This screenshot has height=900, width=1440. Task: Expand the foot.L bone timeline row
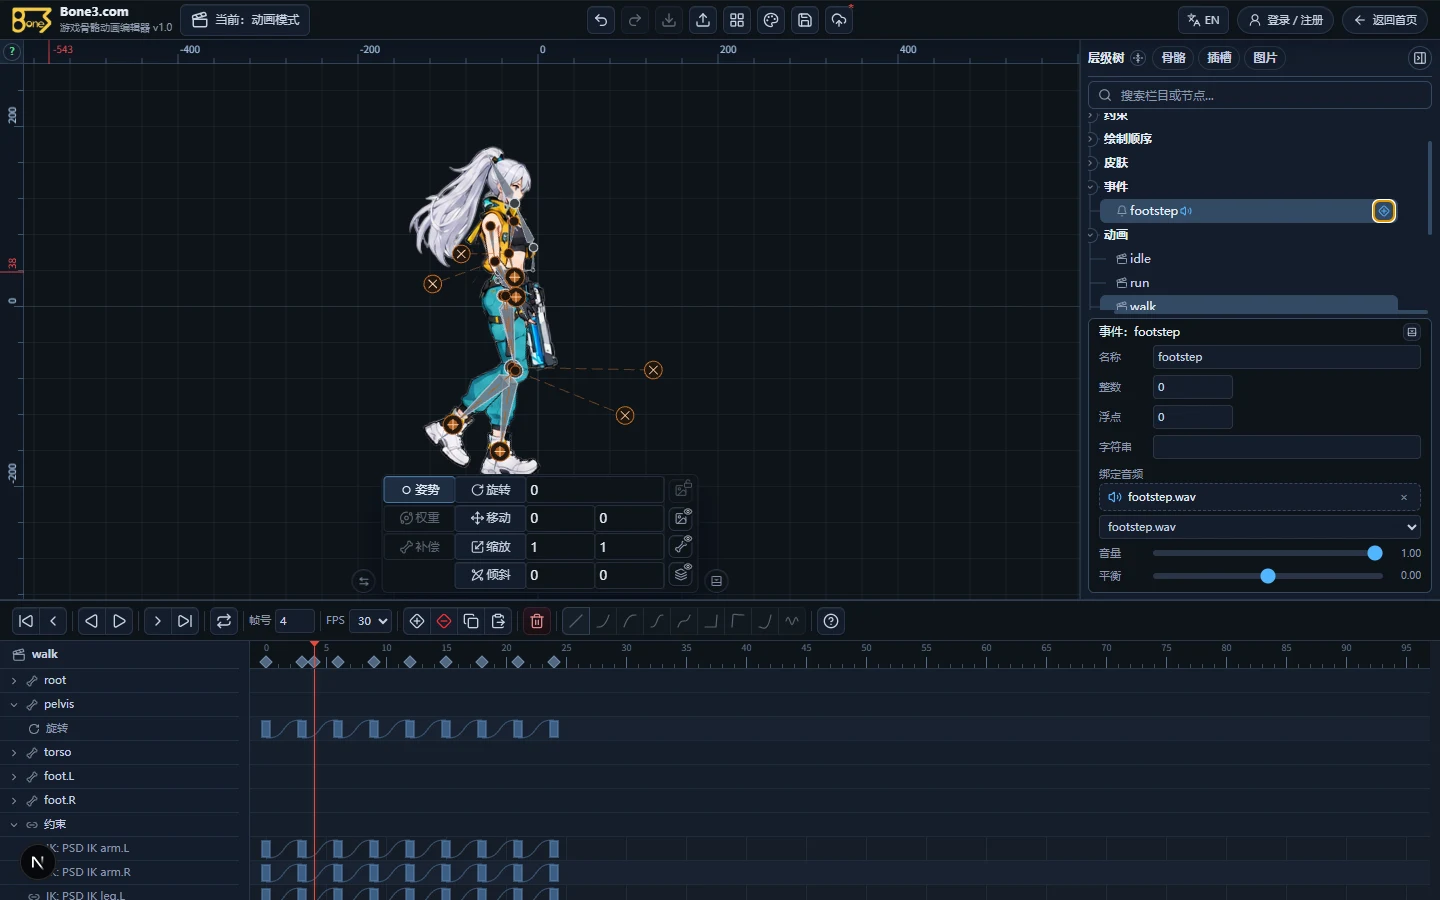(x=14, y=777)
